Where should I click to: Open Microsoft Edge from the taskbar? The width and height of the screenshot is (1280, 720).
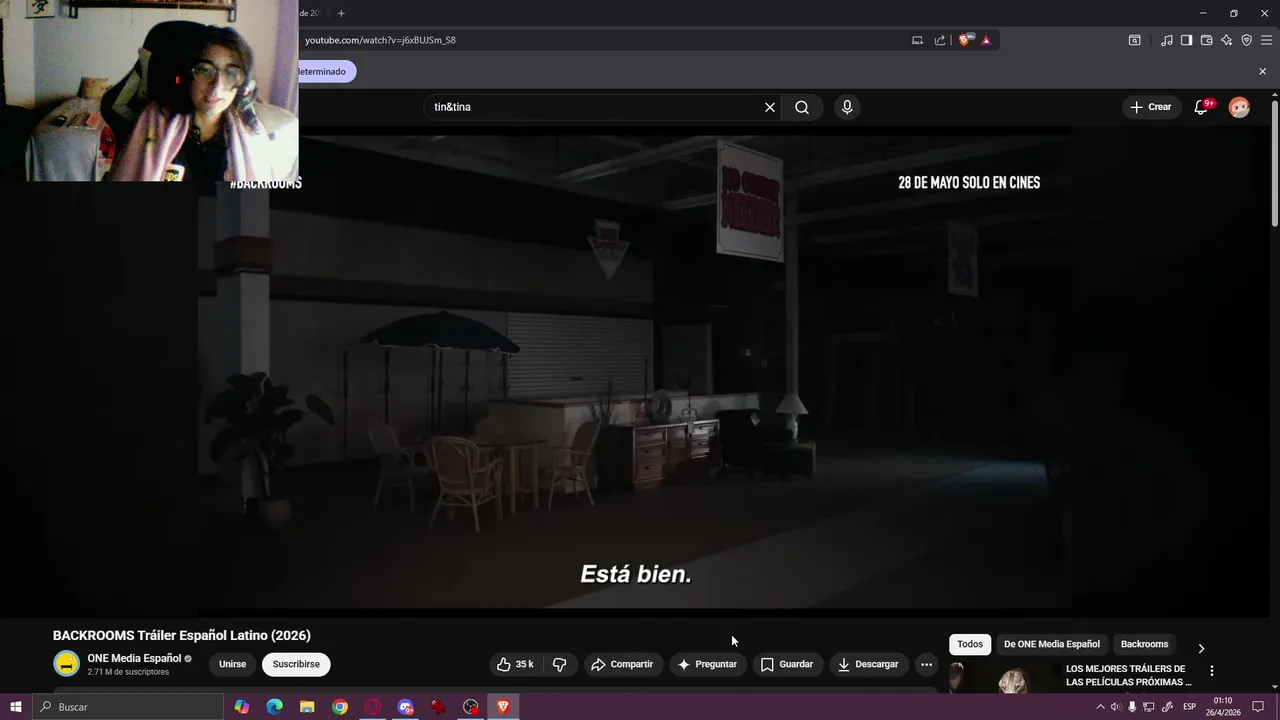(275, 707)
